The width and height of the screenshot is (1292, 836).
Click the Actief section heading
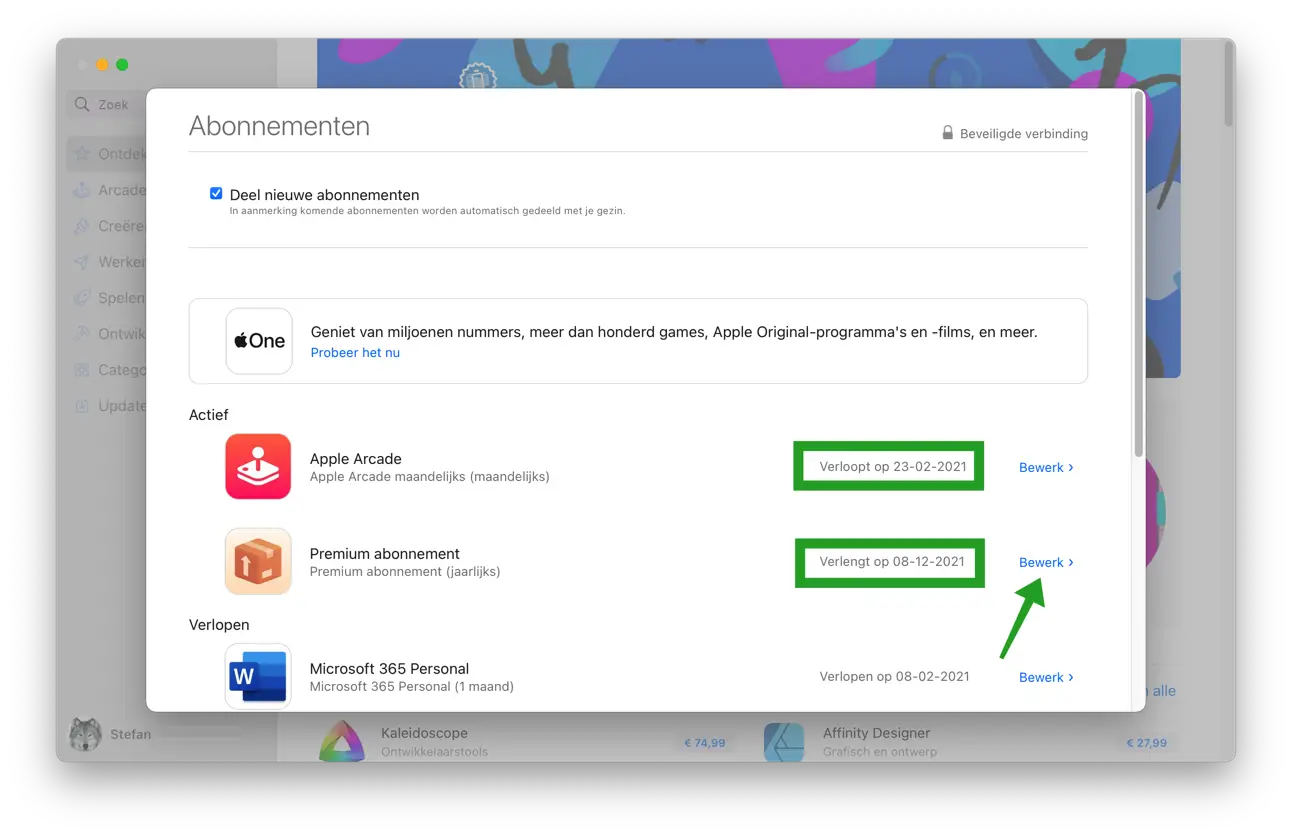[209, 415]
